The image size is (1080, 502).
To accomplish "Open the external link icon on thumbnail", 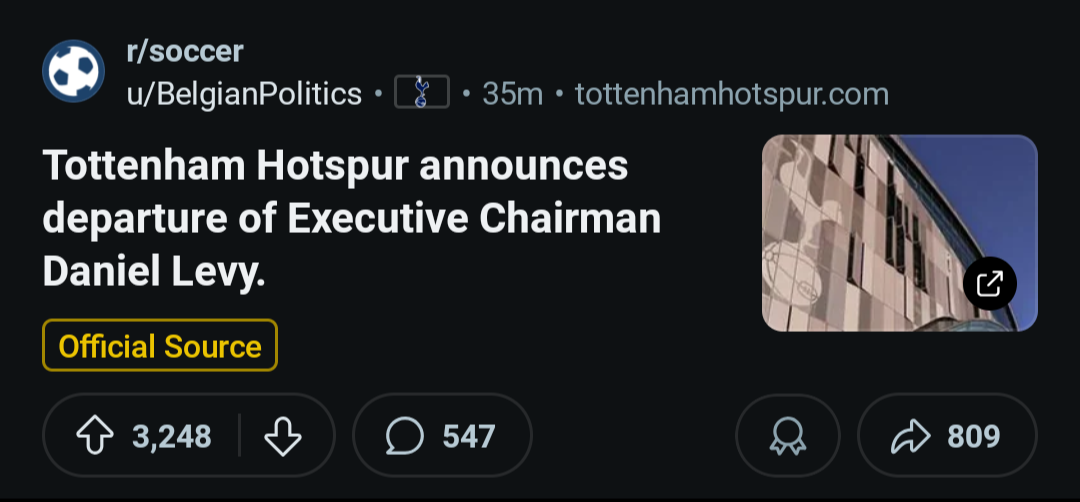I will 989,284.
